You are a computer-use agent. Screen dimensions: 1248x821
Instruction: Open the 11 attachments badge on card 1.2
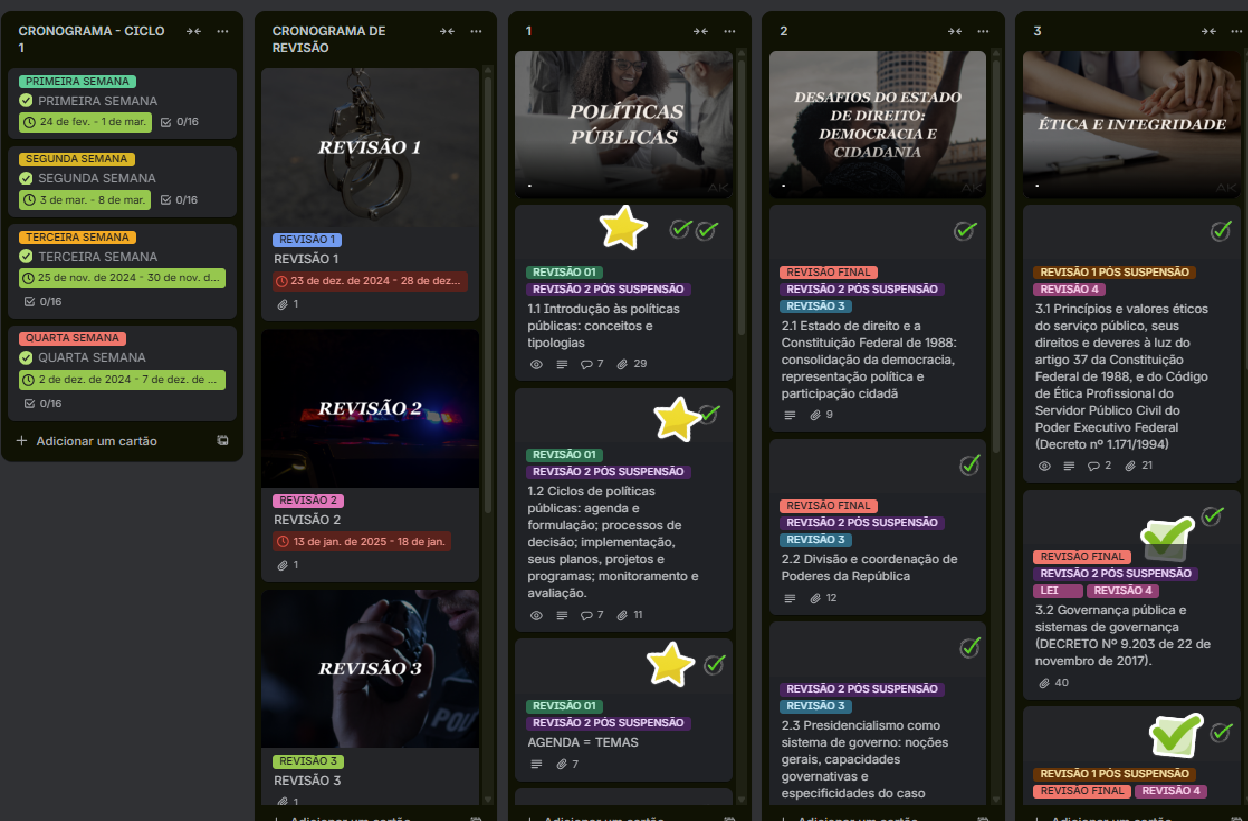(630, 615)
